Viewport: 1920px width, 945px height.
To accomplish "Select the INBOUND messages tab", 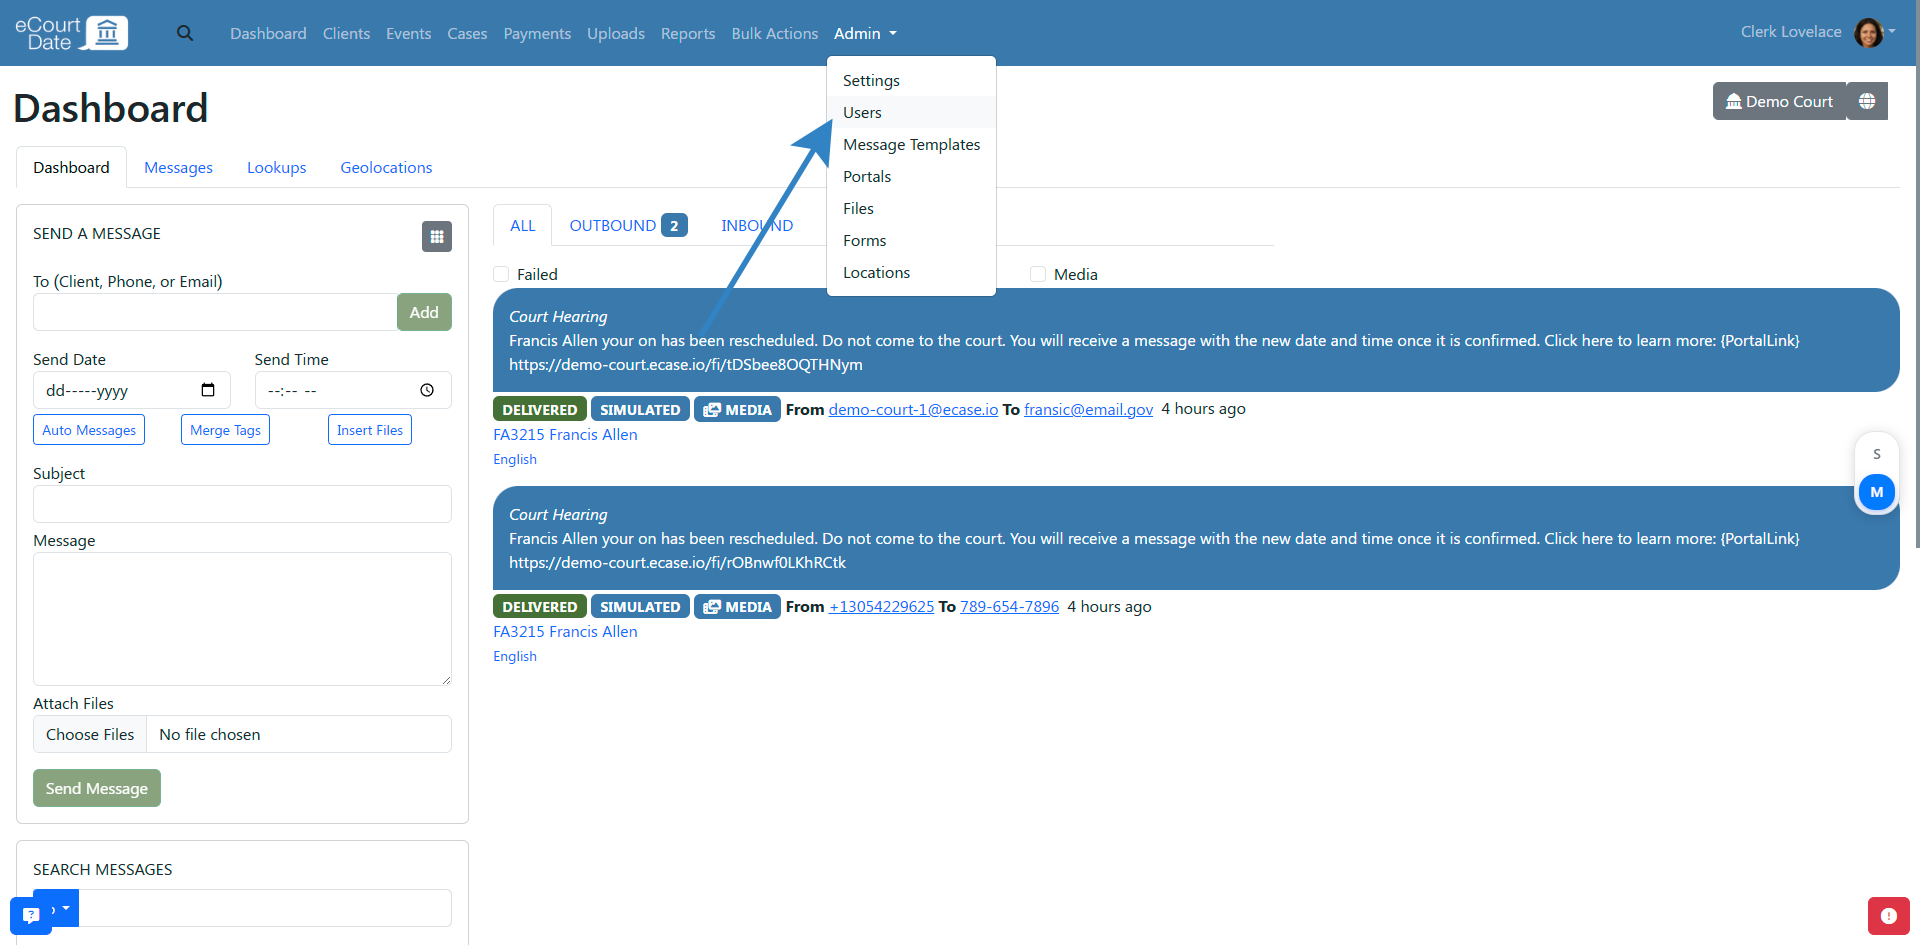I will pos(757,225).
